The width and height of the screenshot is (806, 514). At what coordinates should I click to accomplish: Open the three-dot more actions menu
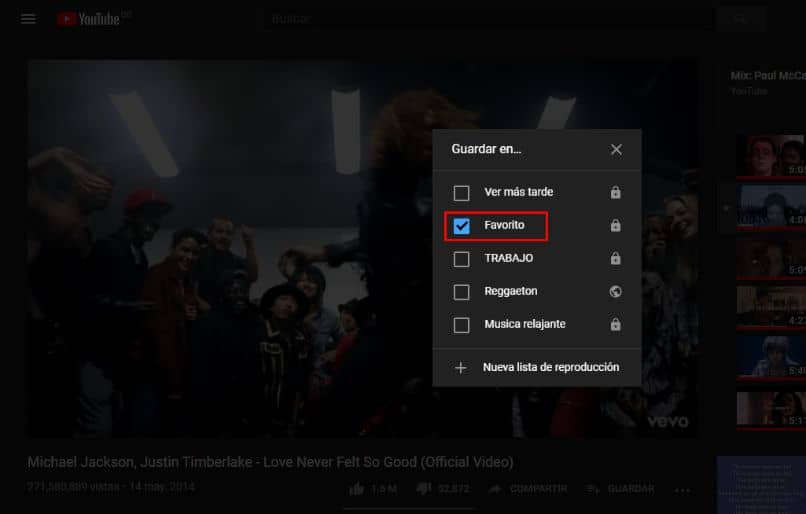[x=682, y=490]
